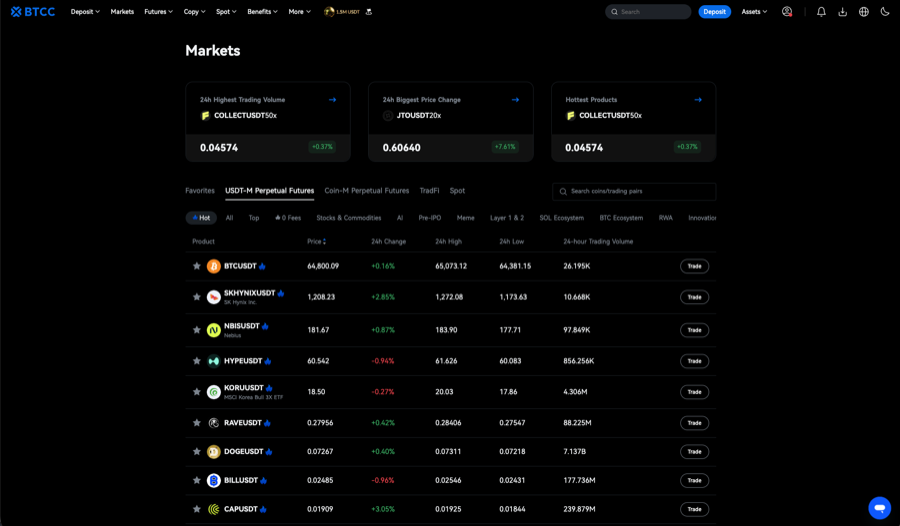
Task: Favorite NBISUSDT with its star
Action: 197,330
